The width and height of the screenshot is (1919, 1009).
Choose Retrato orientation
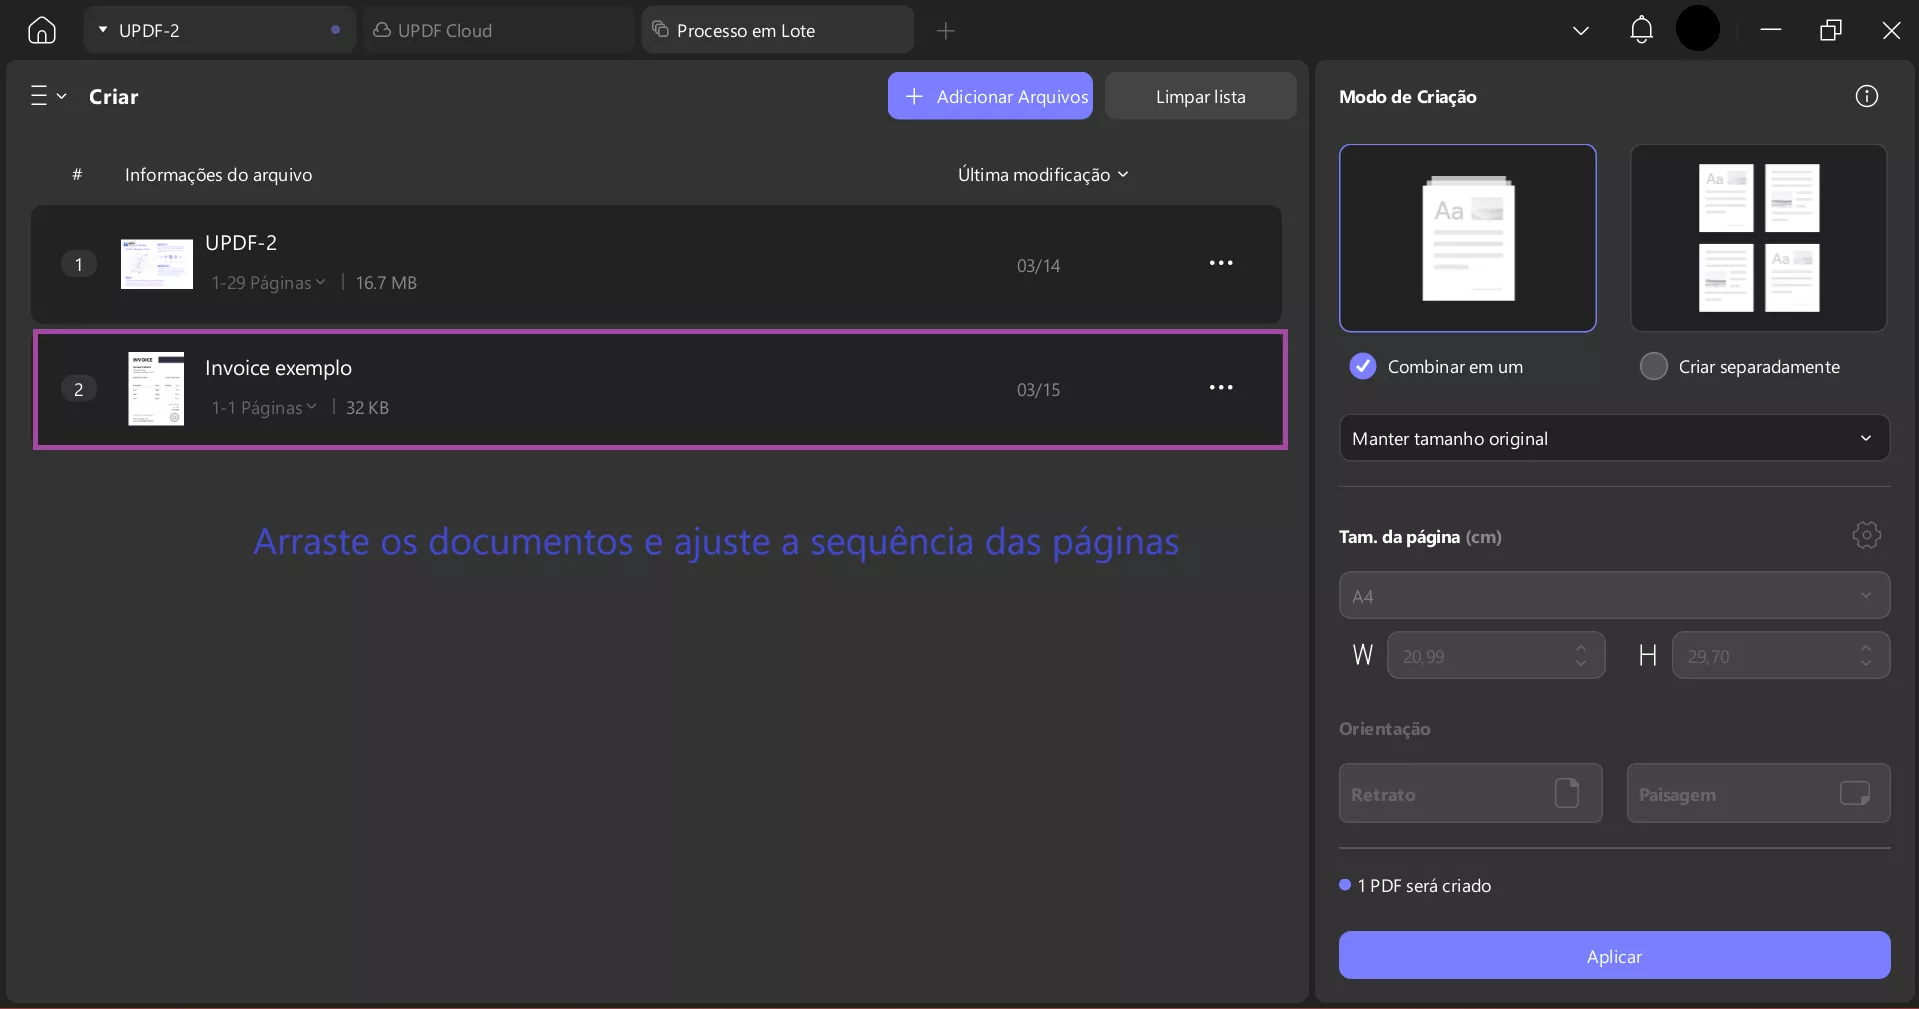(1470, 793)
